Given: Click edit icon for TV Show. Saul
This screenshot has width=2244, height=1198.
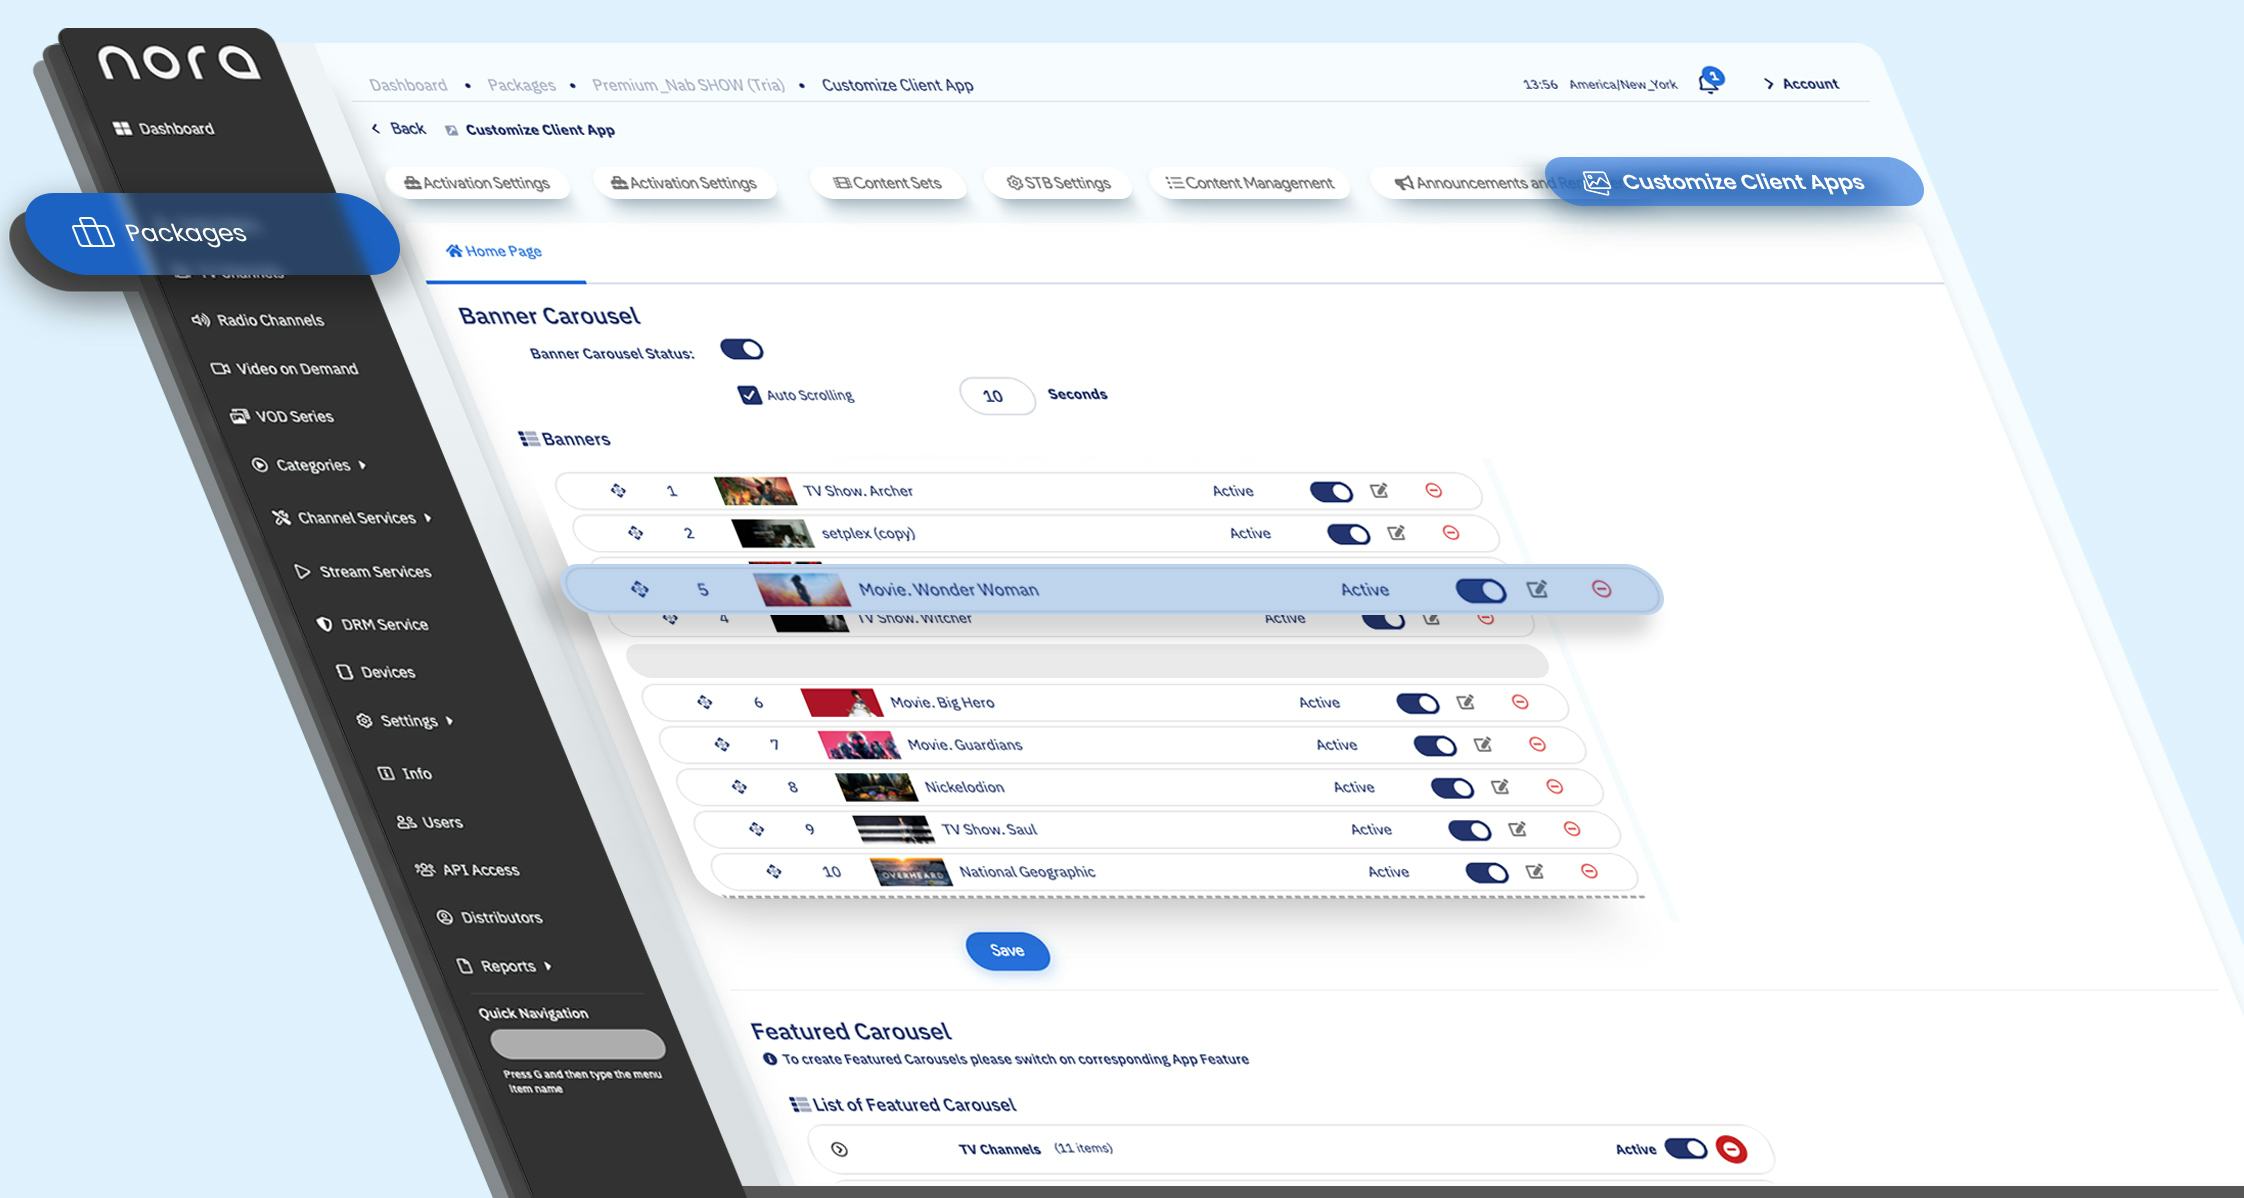Looking at the screenshot, I should [x=1517, y=829].
